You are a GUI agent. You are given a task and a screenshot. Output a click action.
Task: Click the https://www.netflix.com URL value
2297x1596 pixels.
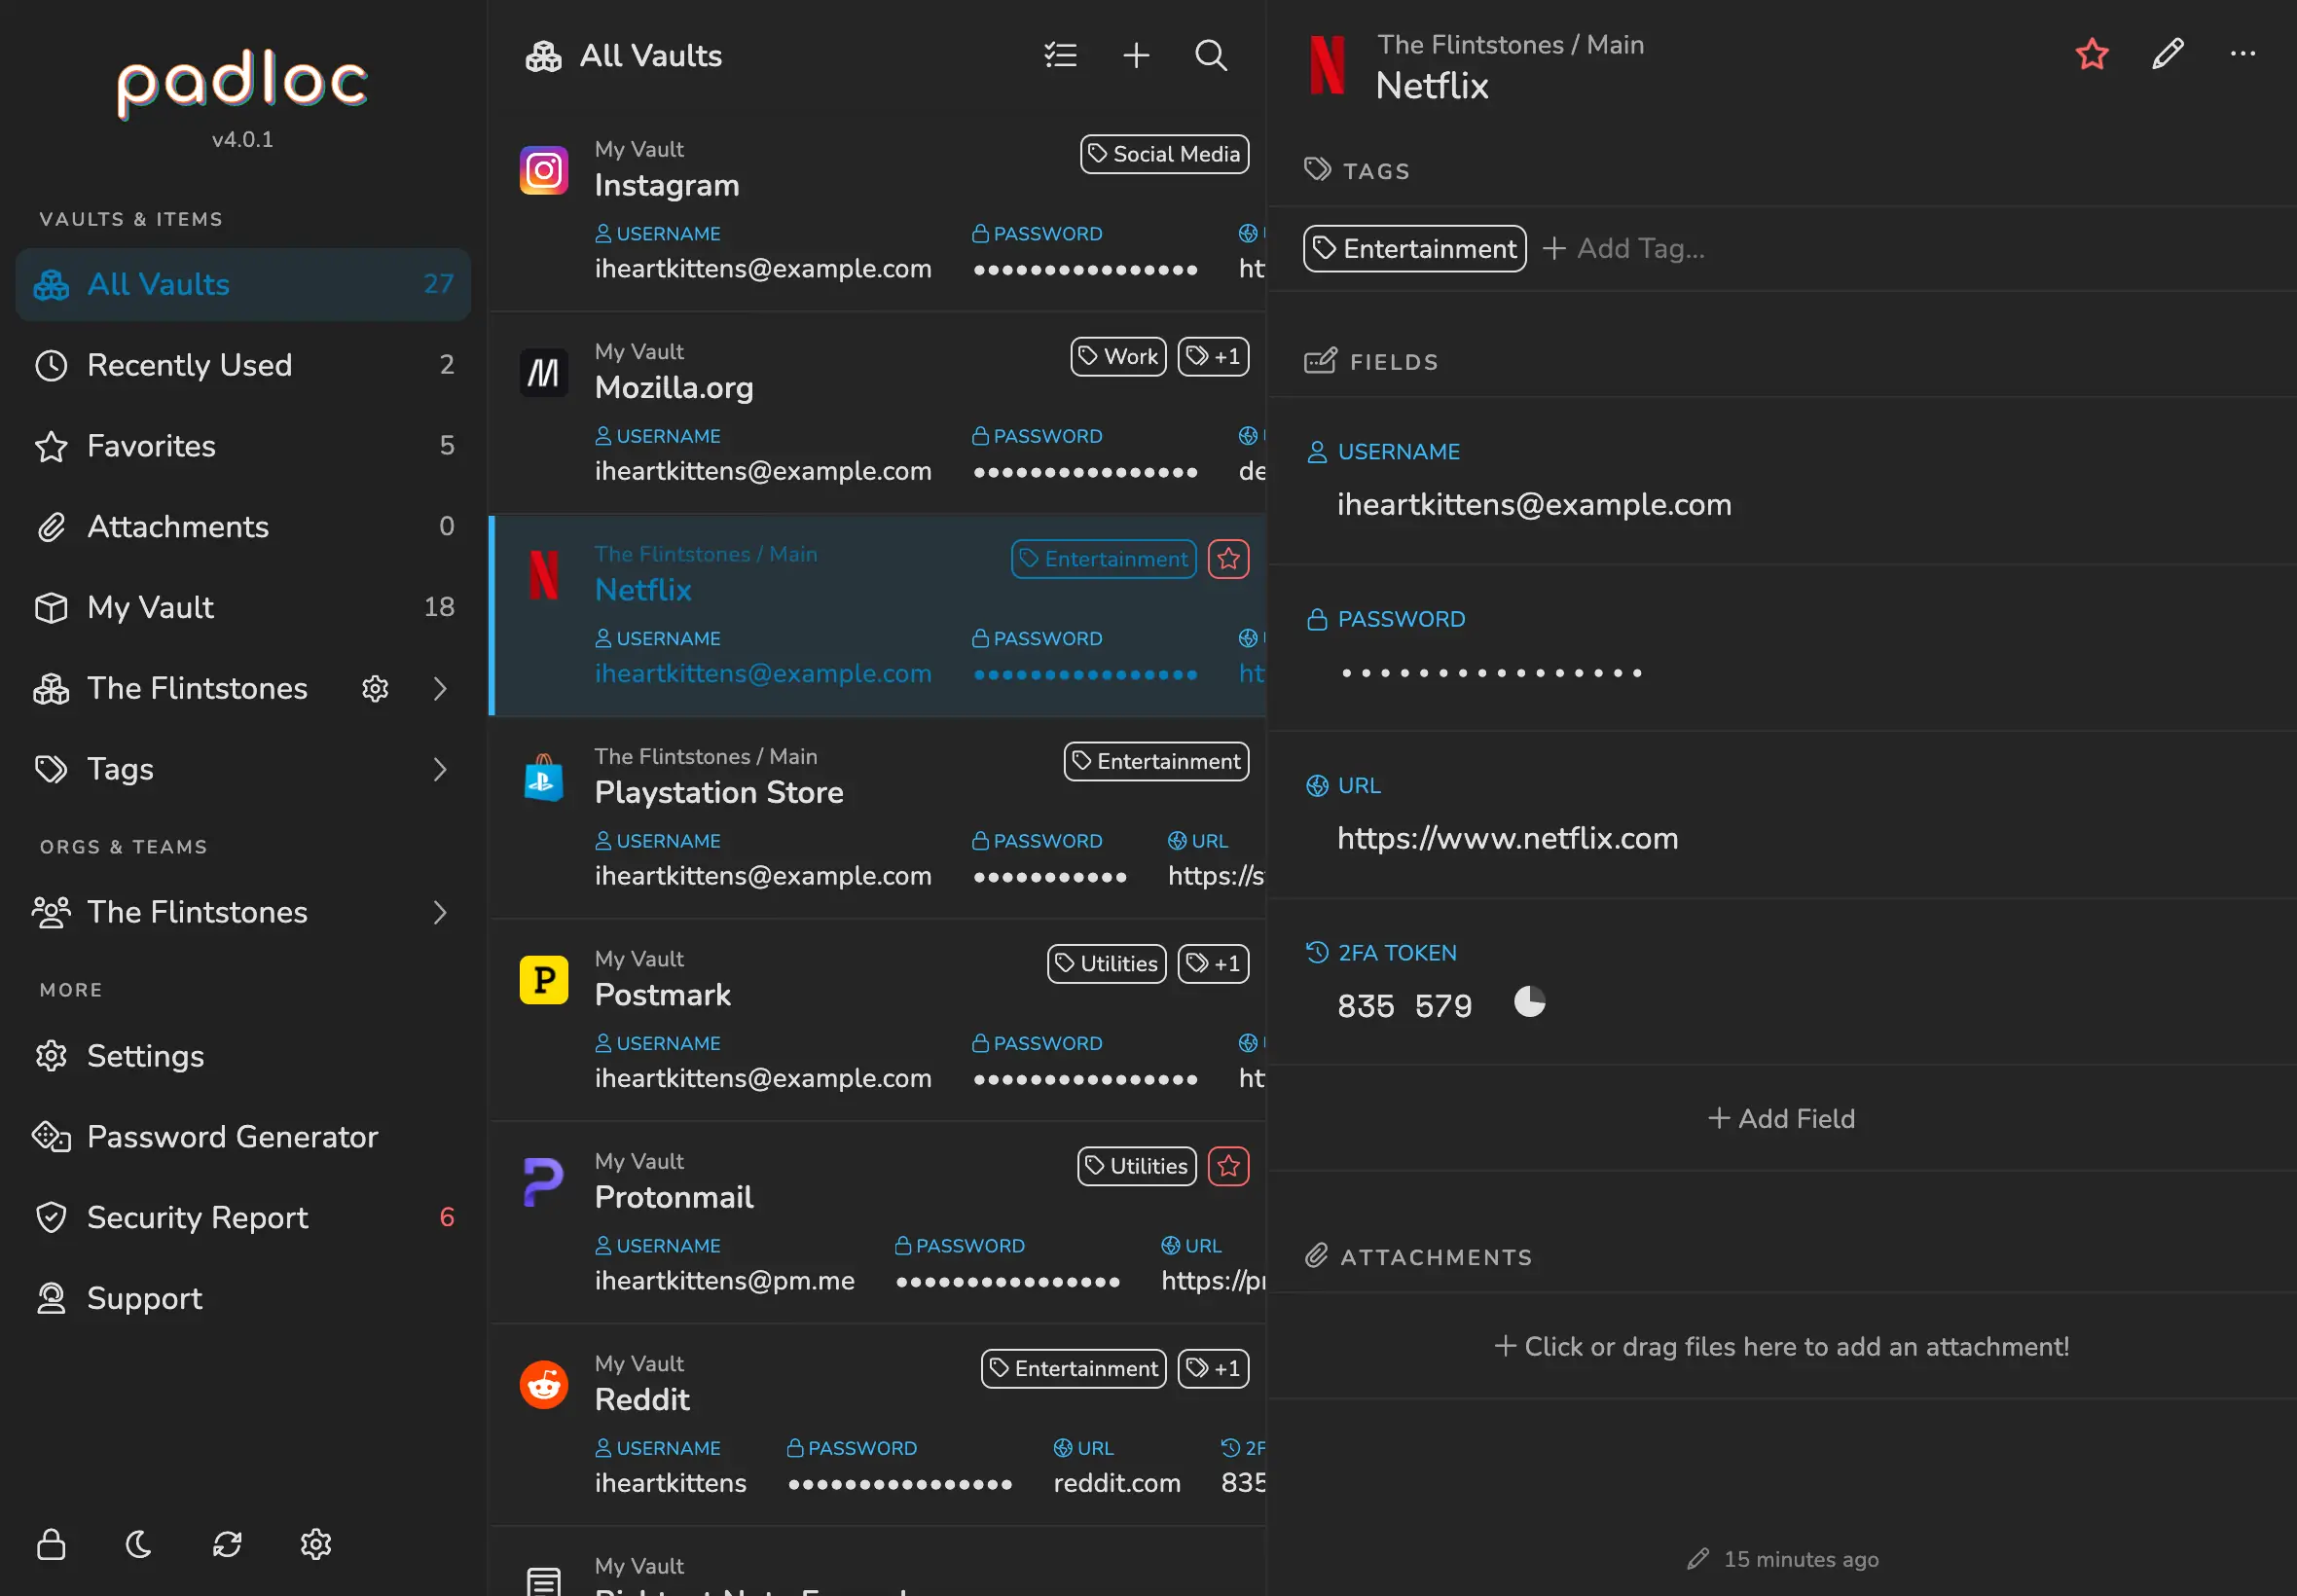(1507, 838)
